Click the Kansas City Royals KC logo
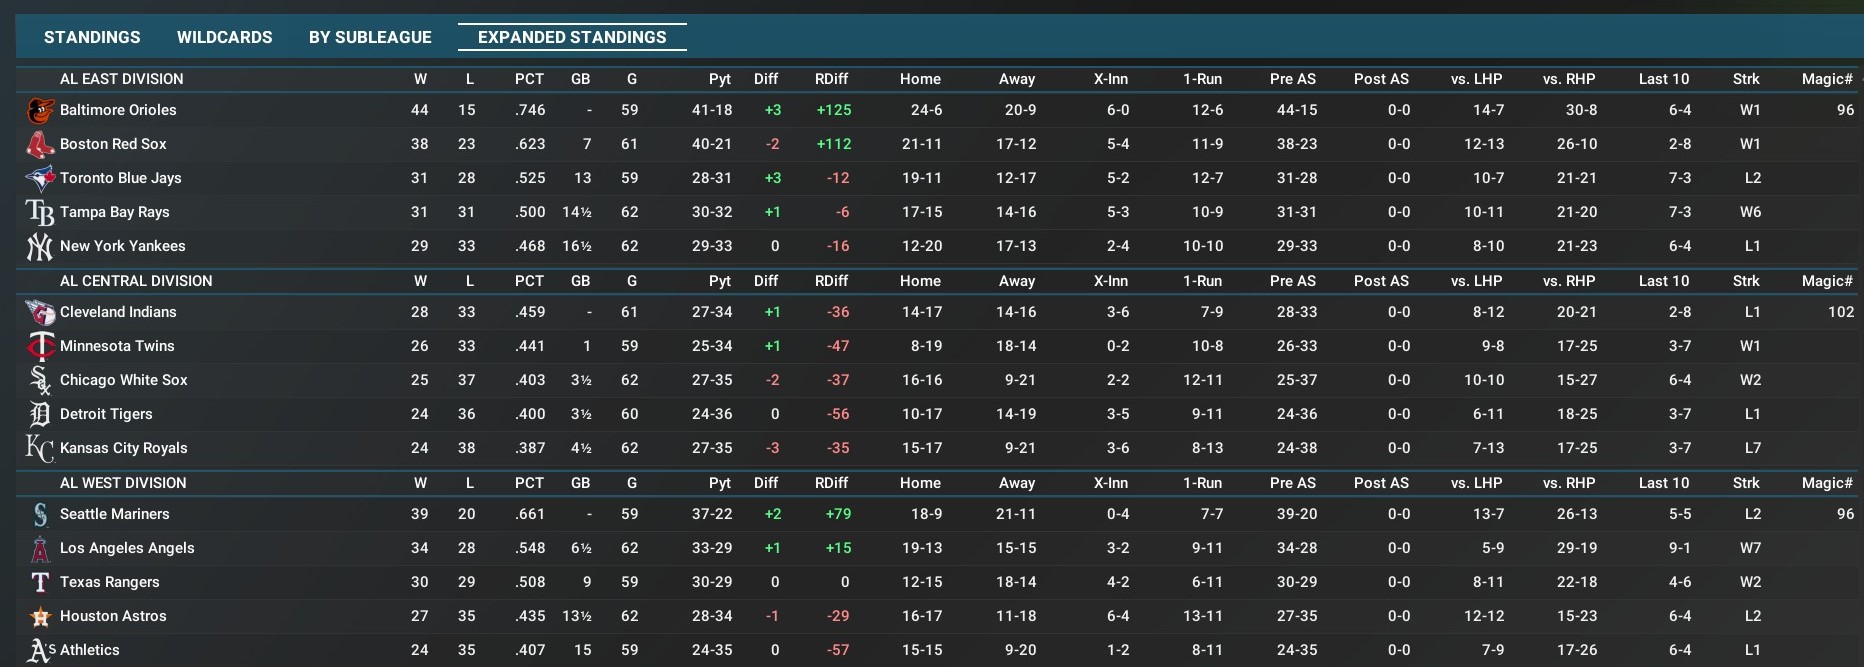This screenshot has width=1864, height=667. 40,448
